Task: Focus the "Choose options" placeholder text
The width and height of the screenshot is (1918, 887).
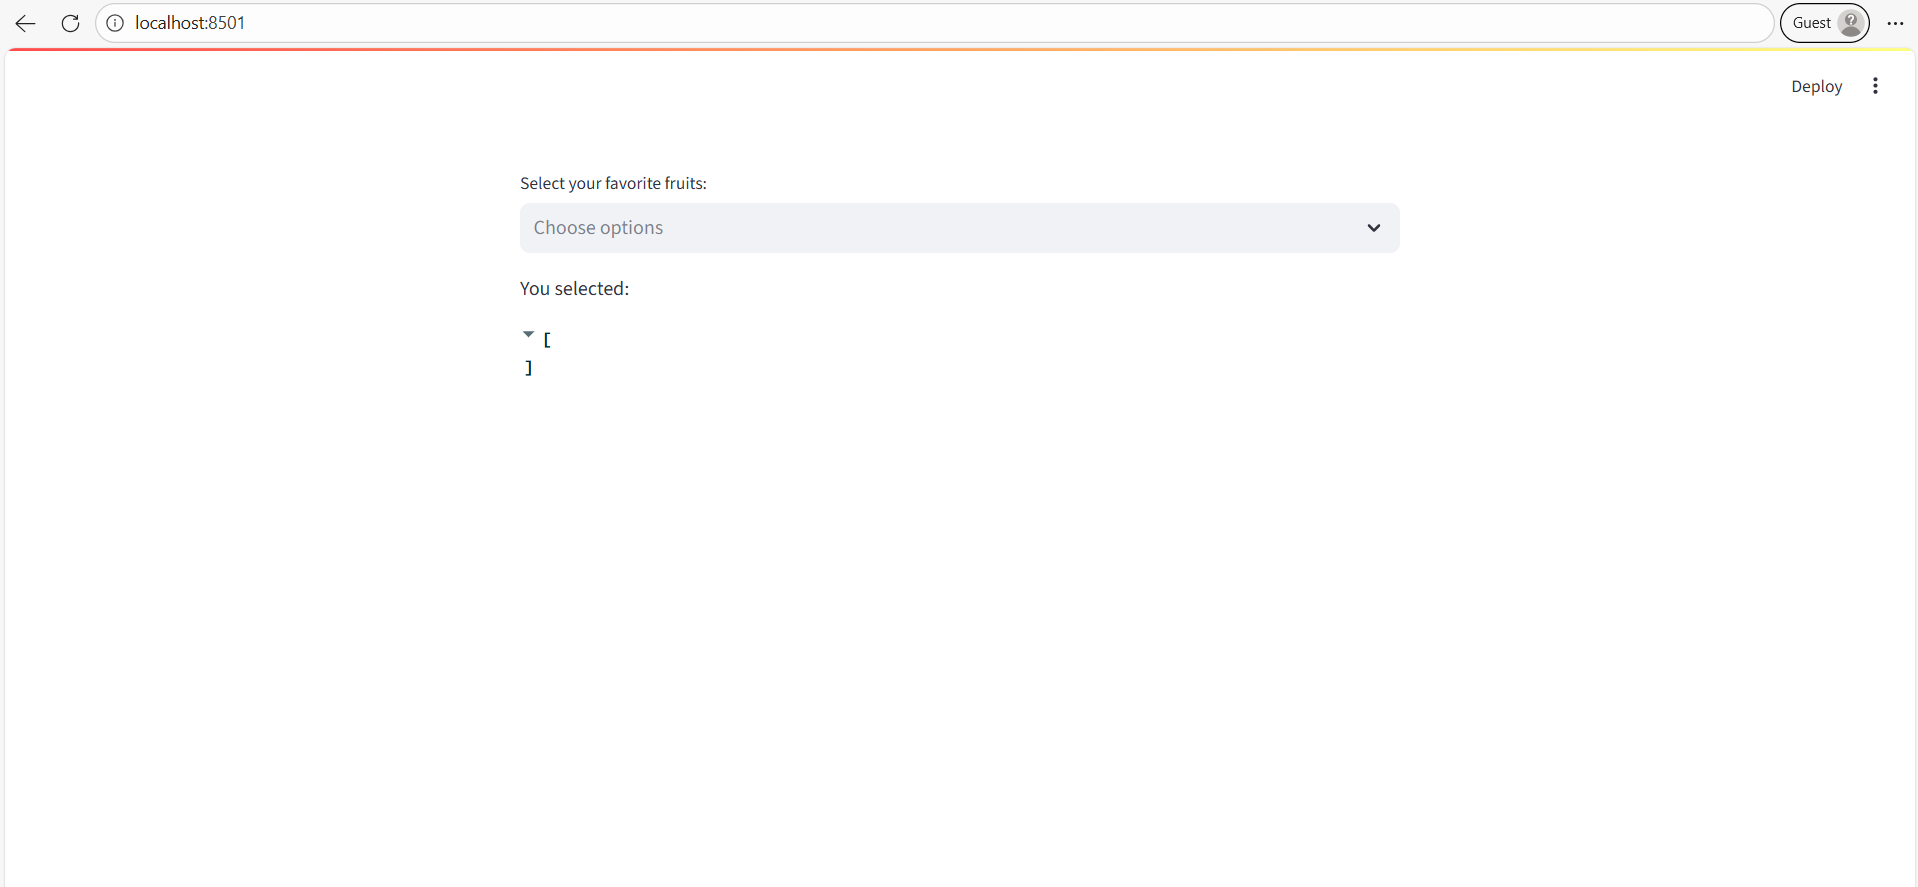Action: [598, 228]
